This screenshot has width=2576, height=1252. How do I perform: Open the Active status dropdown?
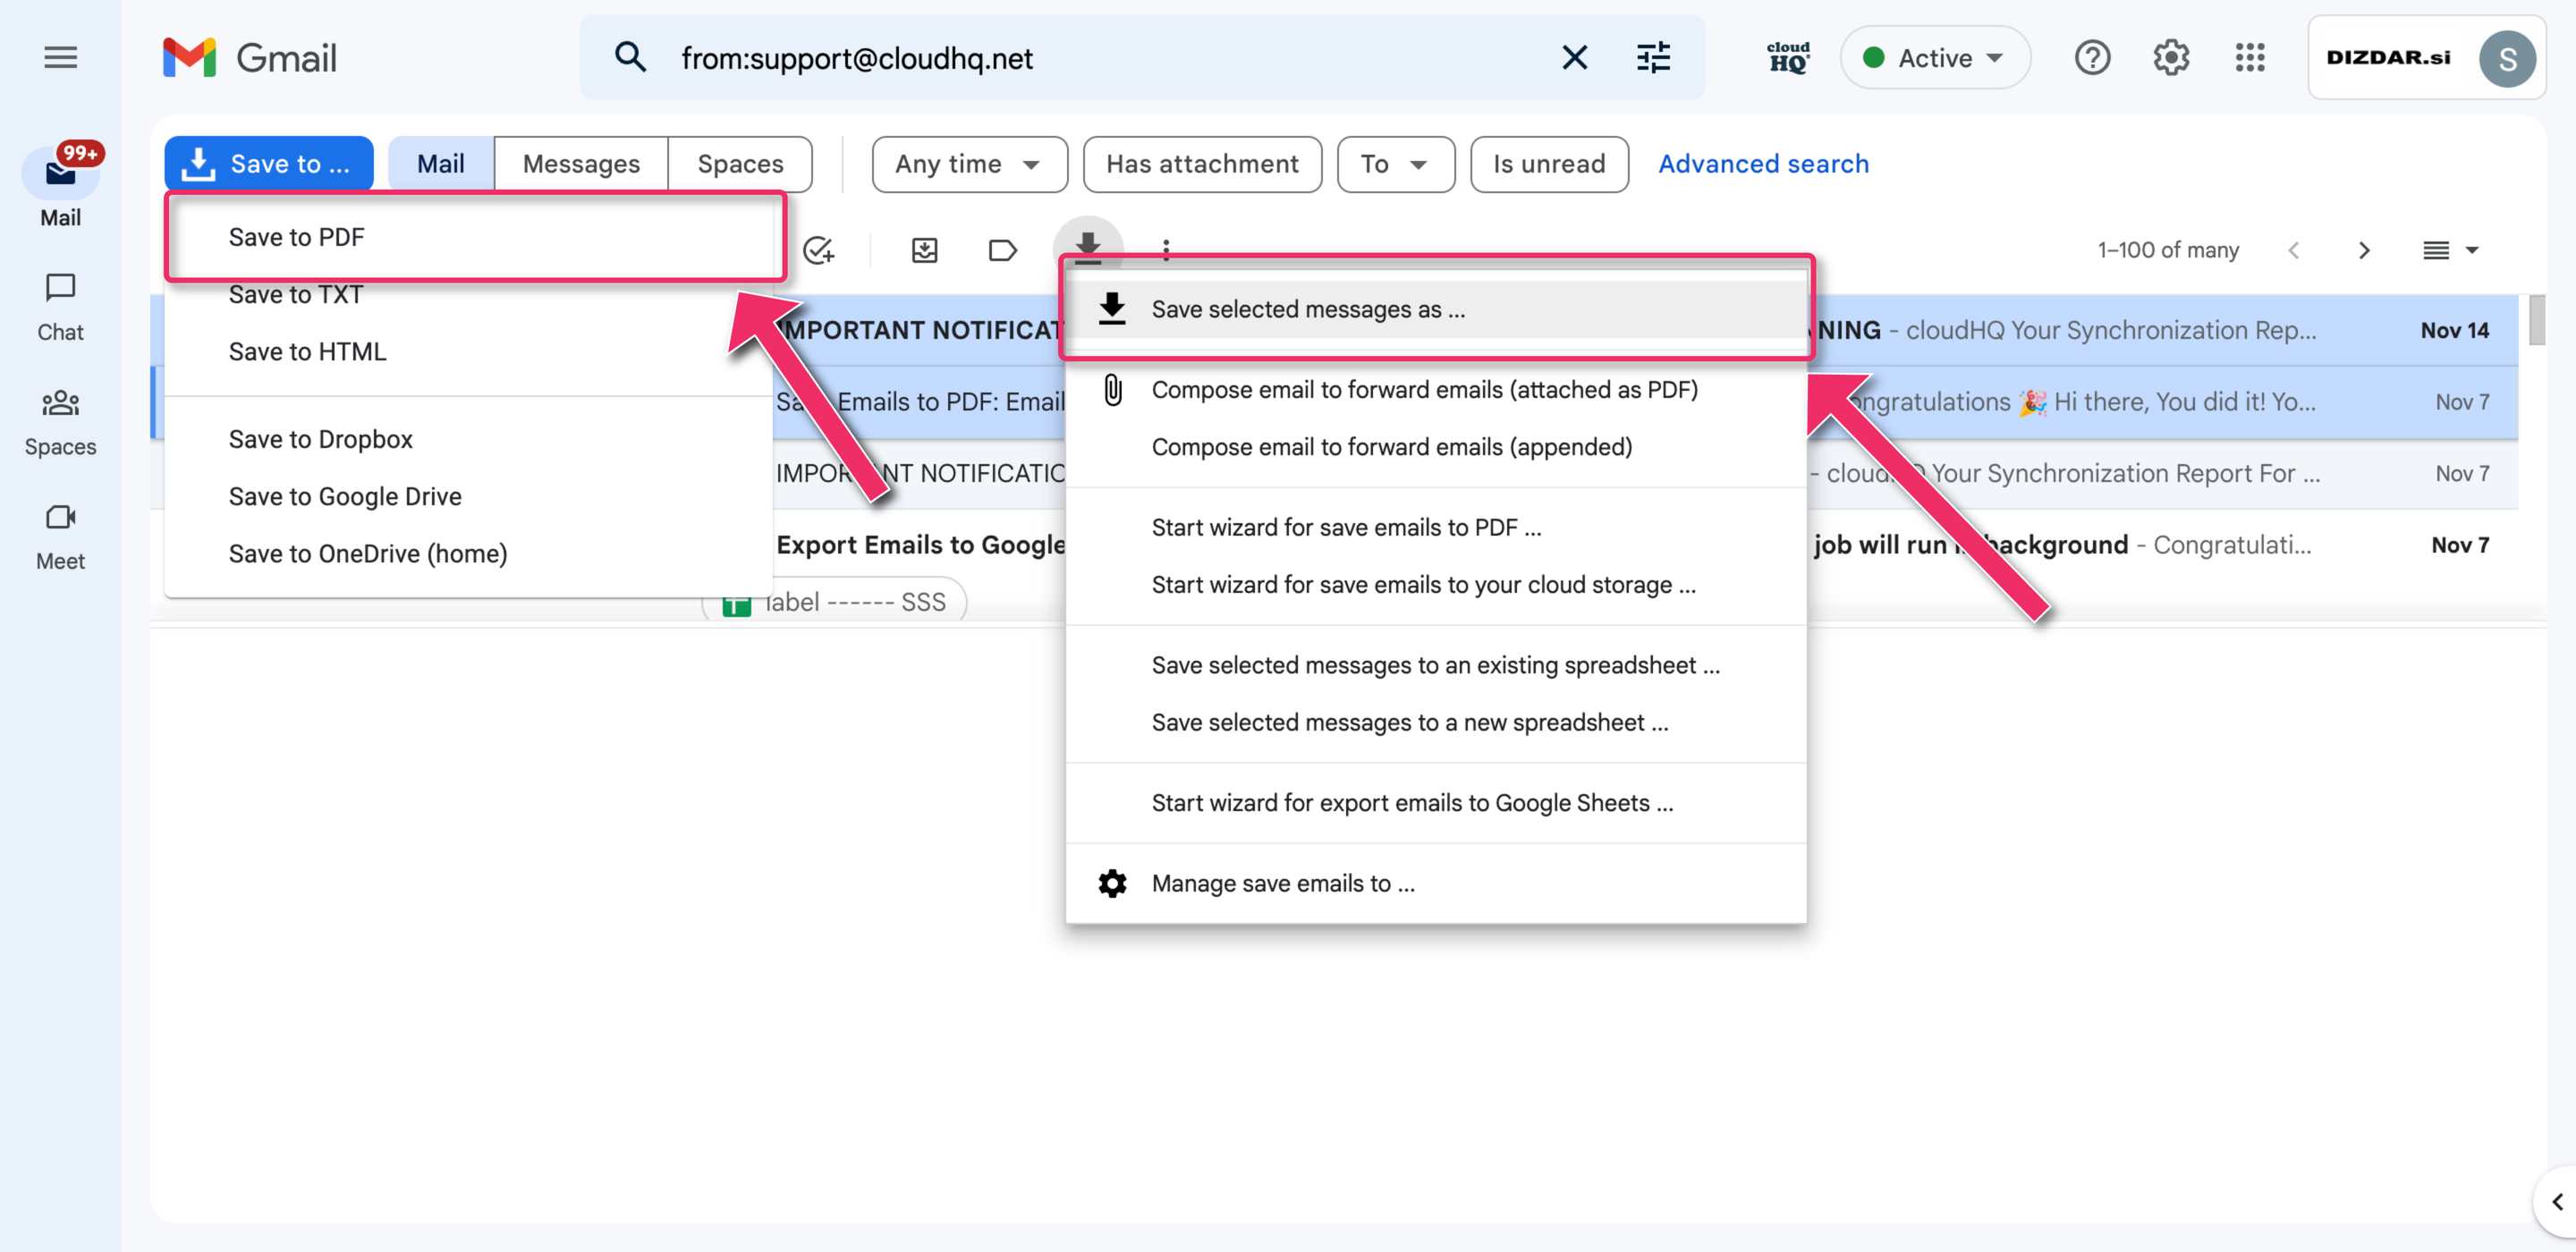pos(1934,58)
